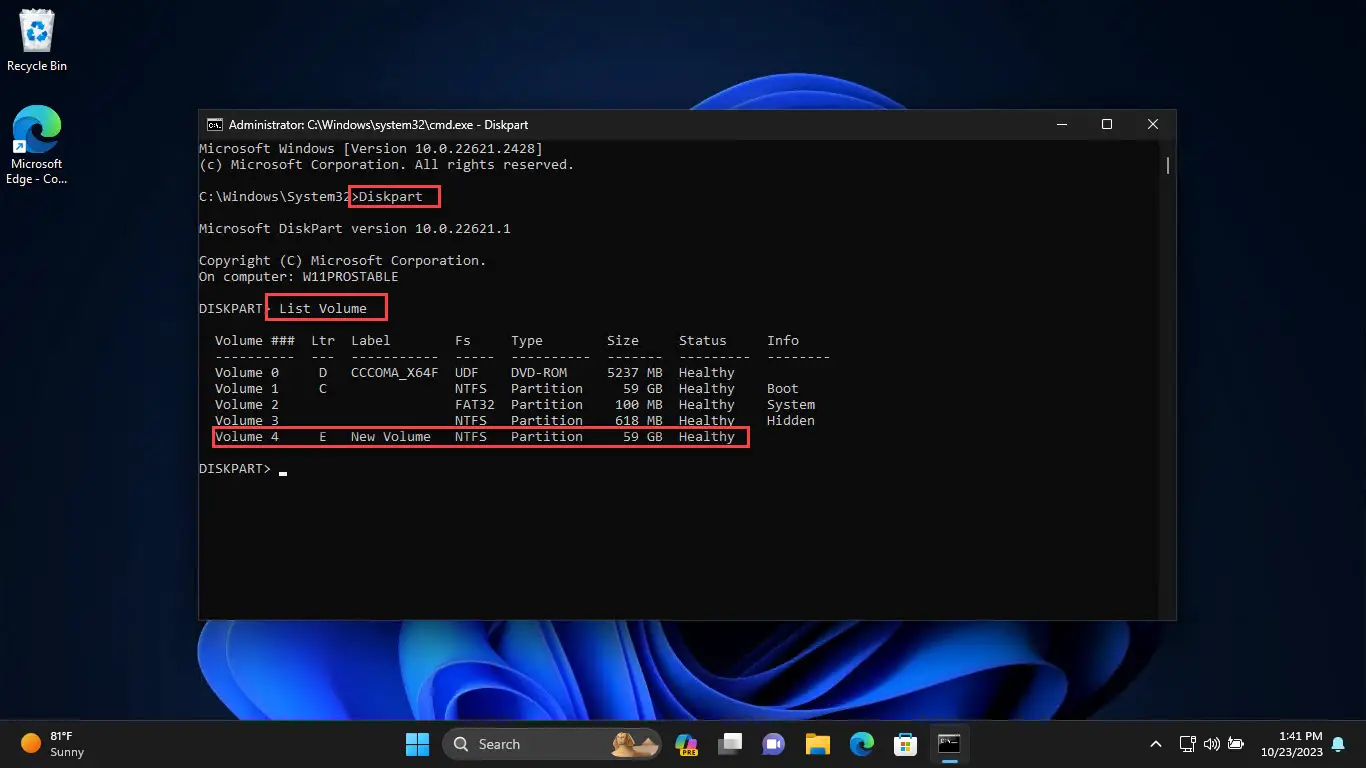
Task: Open the clock and date panel
Action: [1291, 744]
